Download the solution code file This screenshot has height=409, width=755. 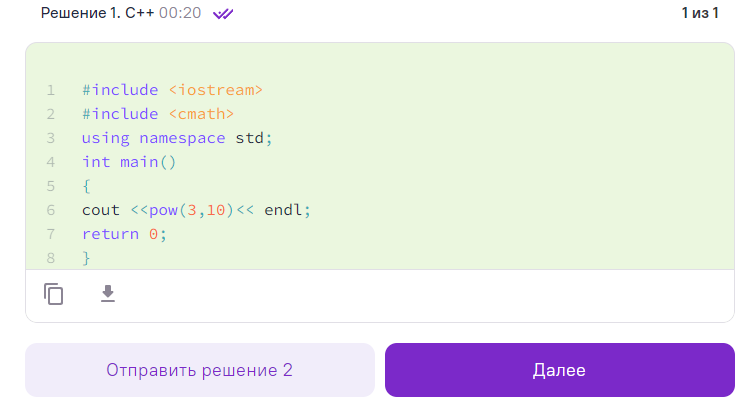click(x=108, y=293)
